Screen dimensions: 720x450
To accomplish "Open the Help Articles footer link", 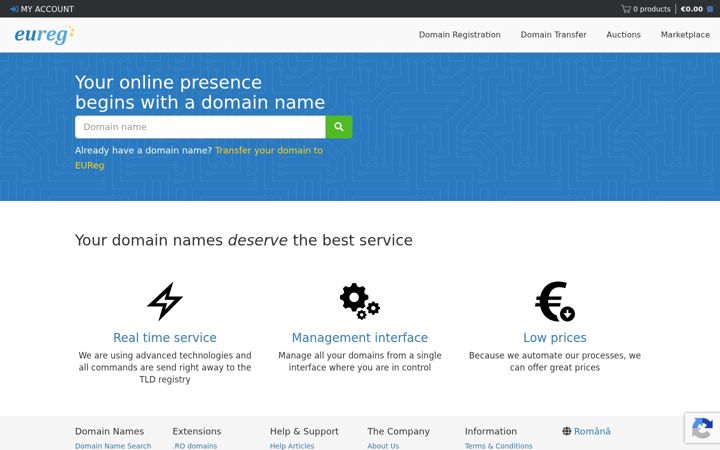I will (x=292, y=446).
